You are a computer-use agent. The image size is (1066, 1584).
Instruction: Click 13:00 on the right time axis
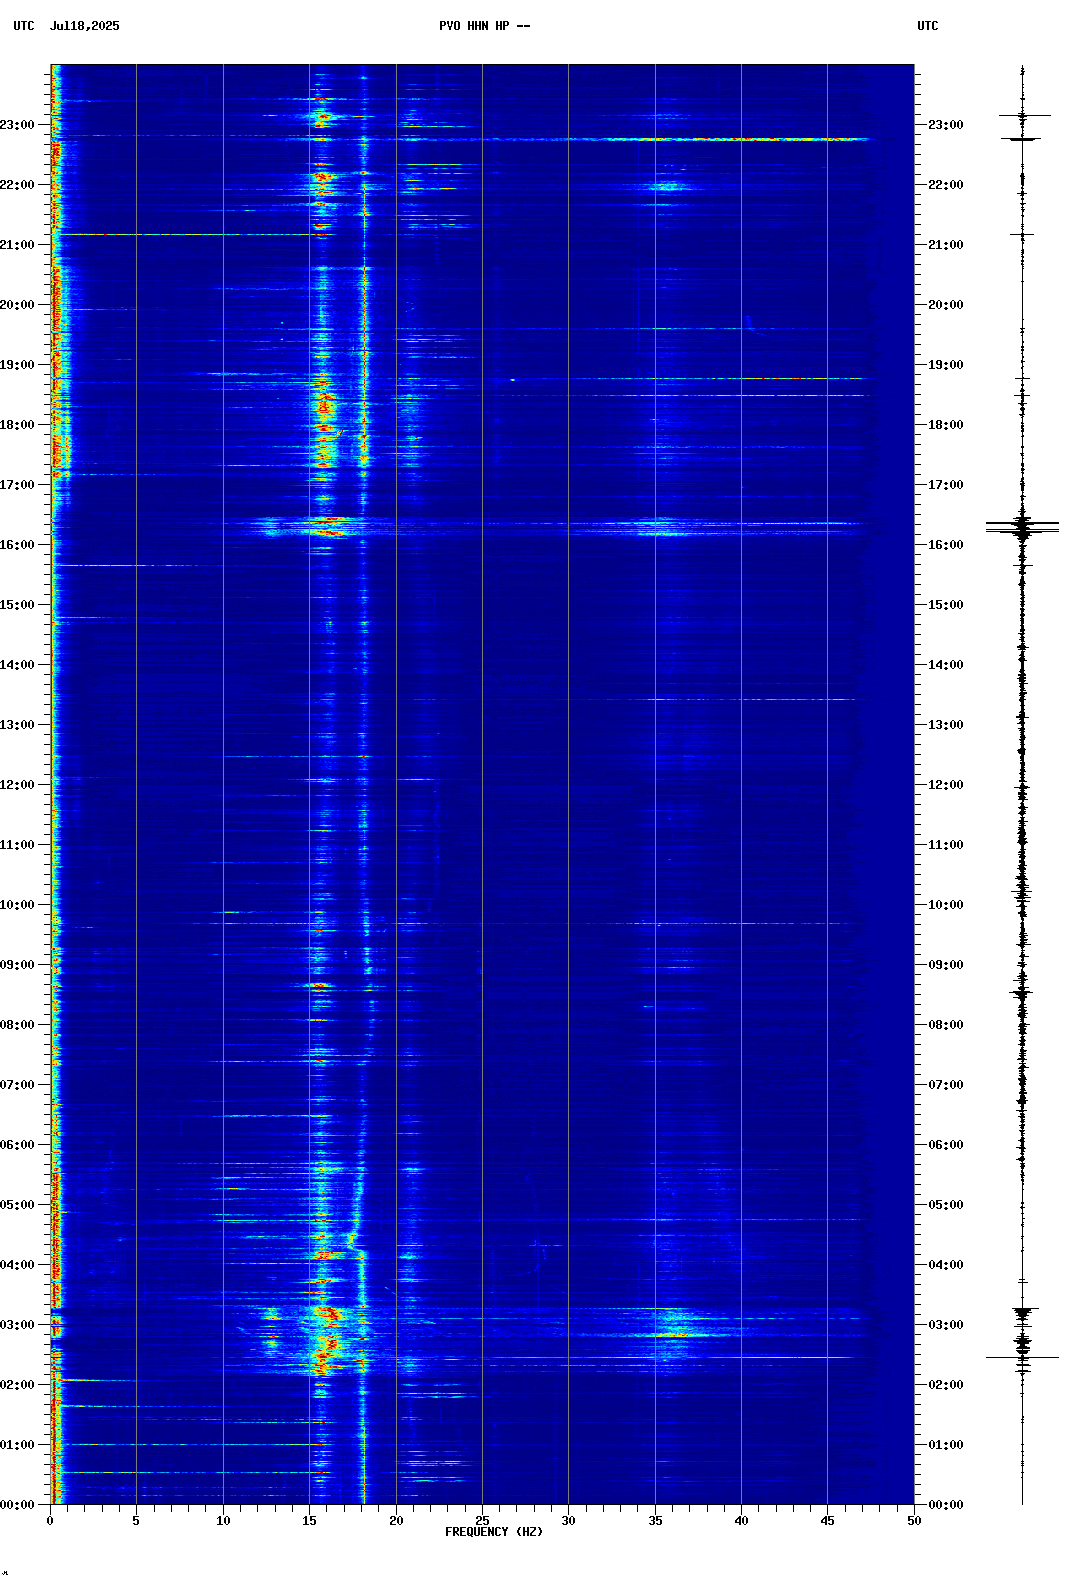pyautogui.click(x=945, y=725)
